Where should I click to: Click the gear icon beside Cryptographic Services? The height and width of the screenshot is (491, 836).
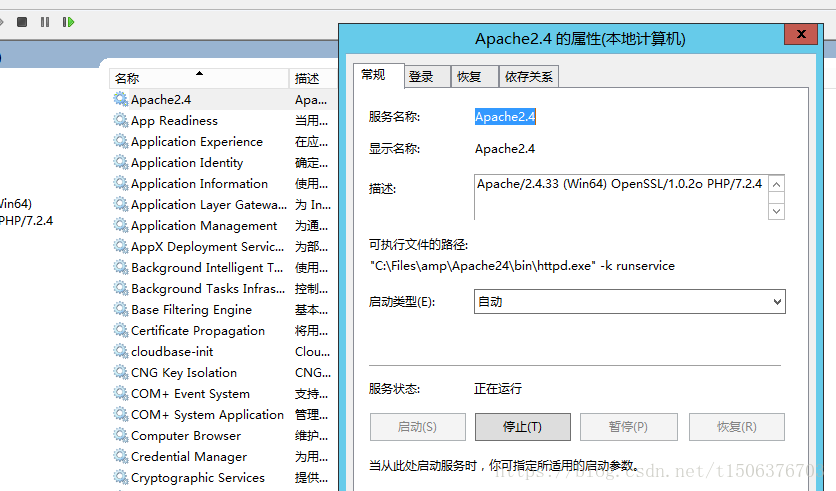[120, 477]
